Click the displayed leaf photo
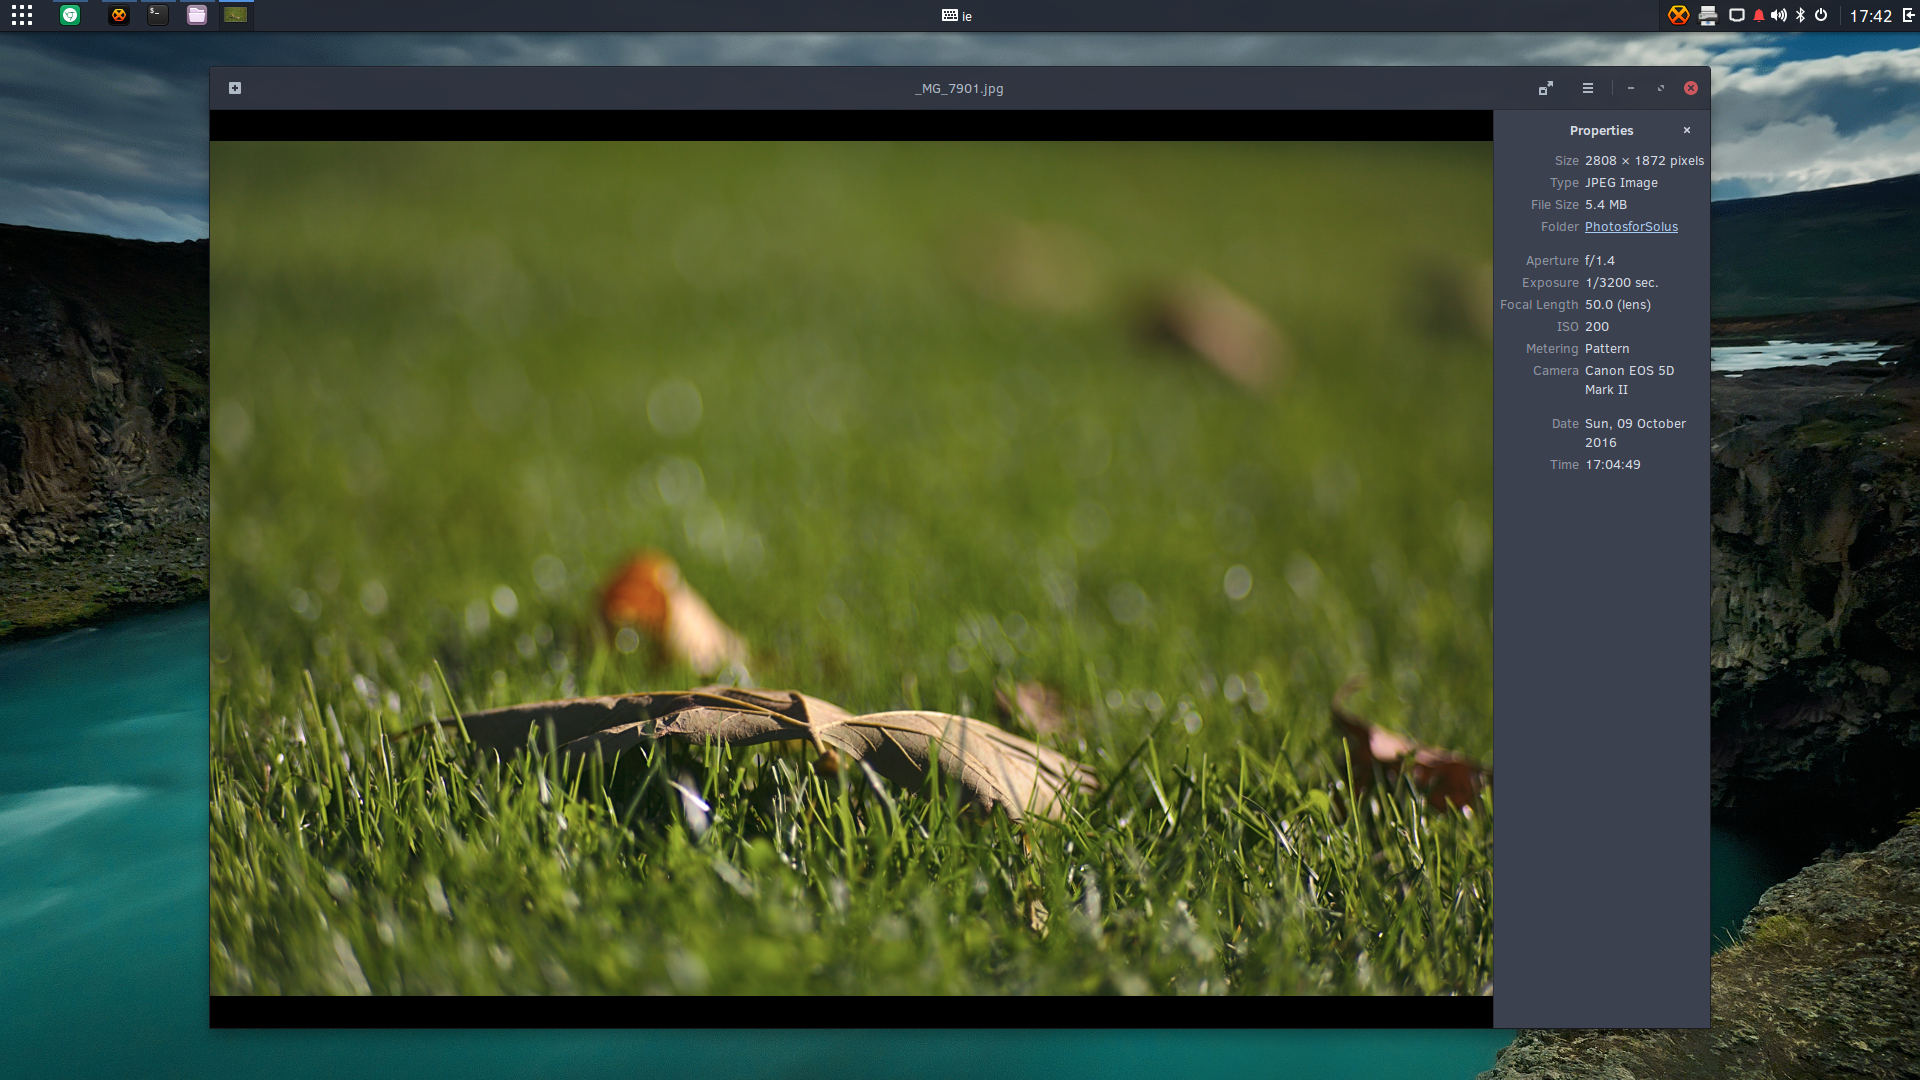Image resolution: width=1920 pixels, height=1080 pixels. coord(851,568)
